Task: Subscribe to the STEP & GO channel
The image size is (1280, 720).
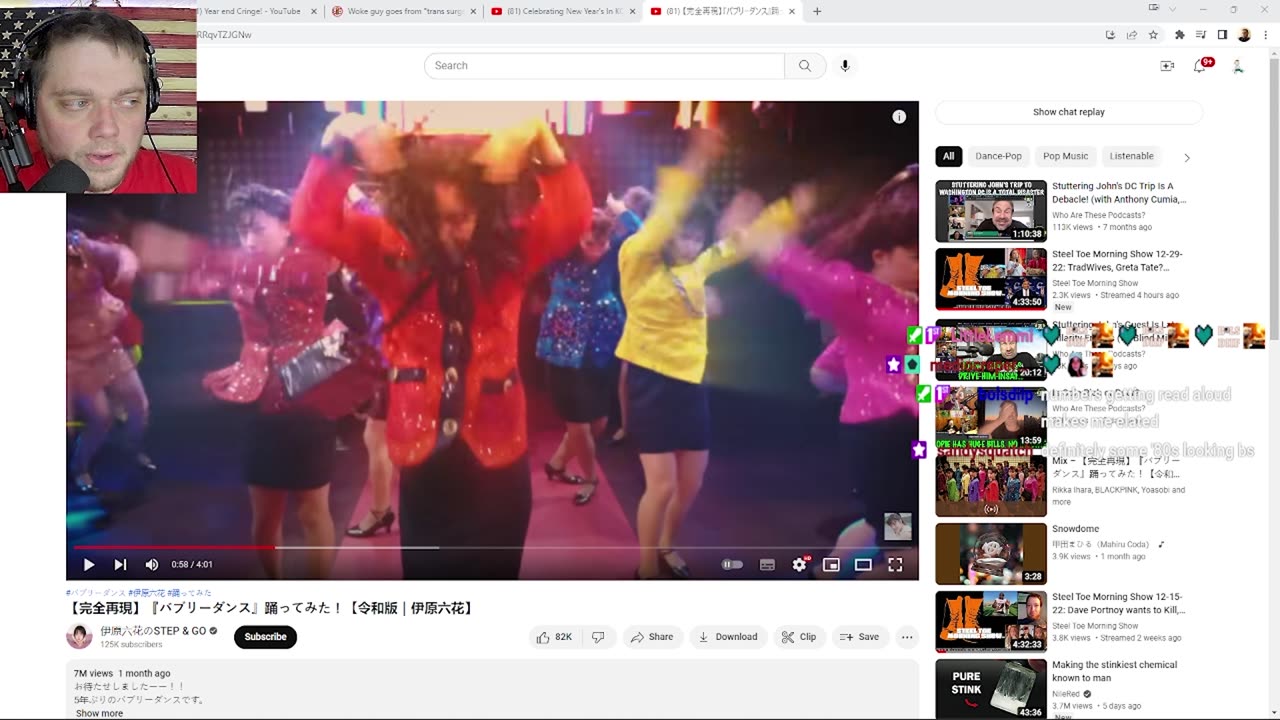Action: [265, 637]
